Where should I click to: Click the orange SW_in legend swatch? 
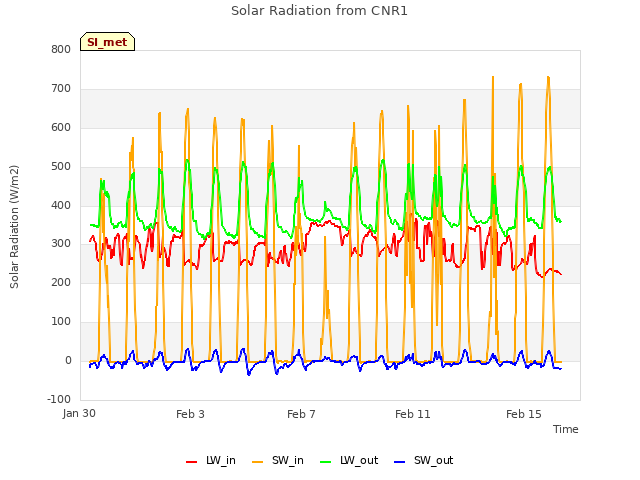[x=258, y=462]
